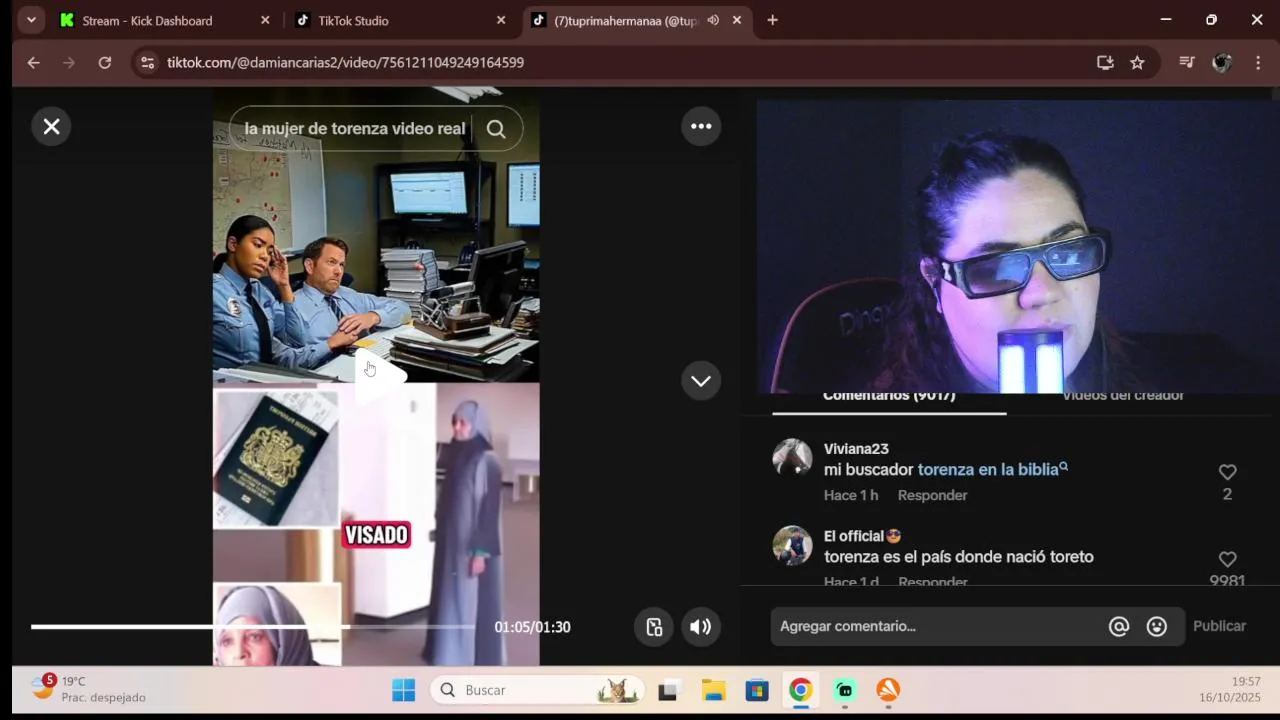Go forward in browser history

pyautogui.click(x=68, y=62)
